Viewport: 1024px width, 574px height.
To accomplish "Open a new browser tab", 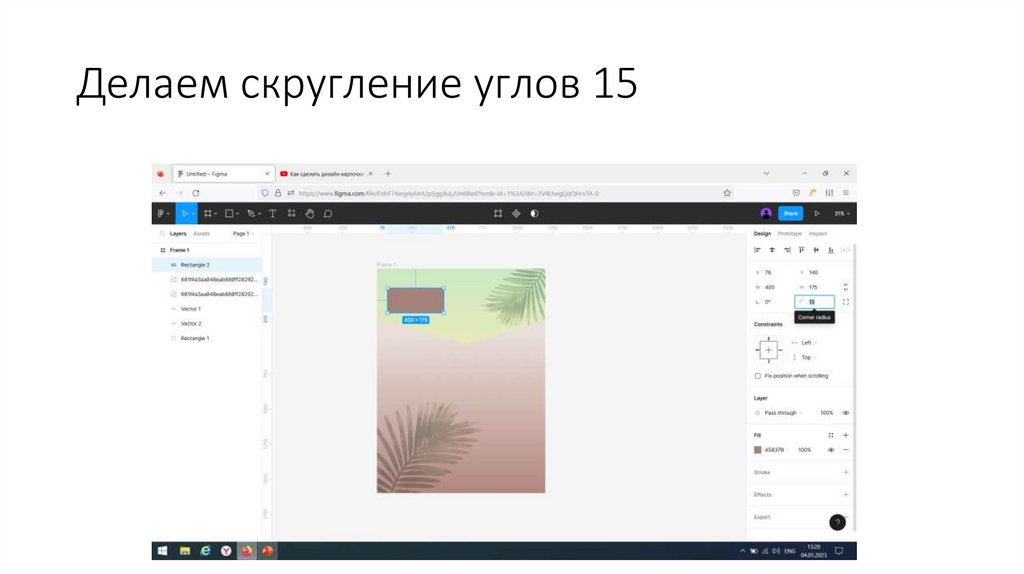I will [388, 174].
